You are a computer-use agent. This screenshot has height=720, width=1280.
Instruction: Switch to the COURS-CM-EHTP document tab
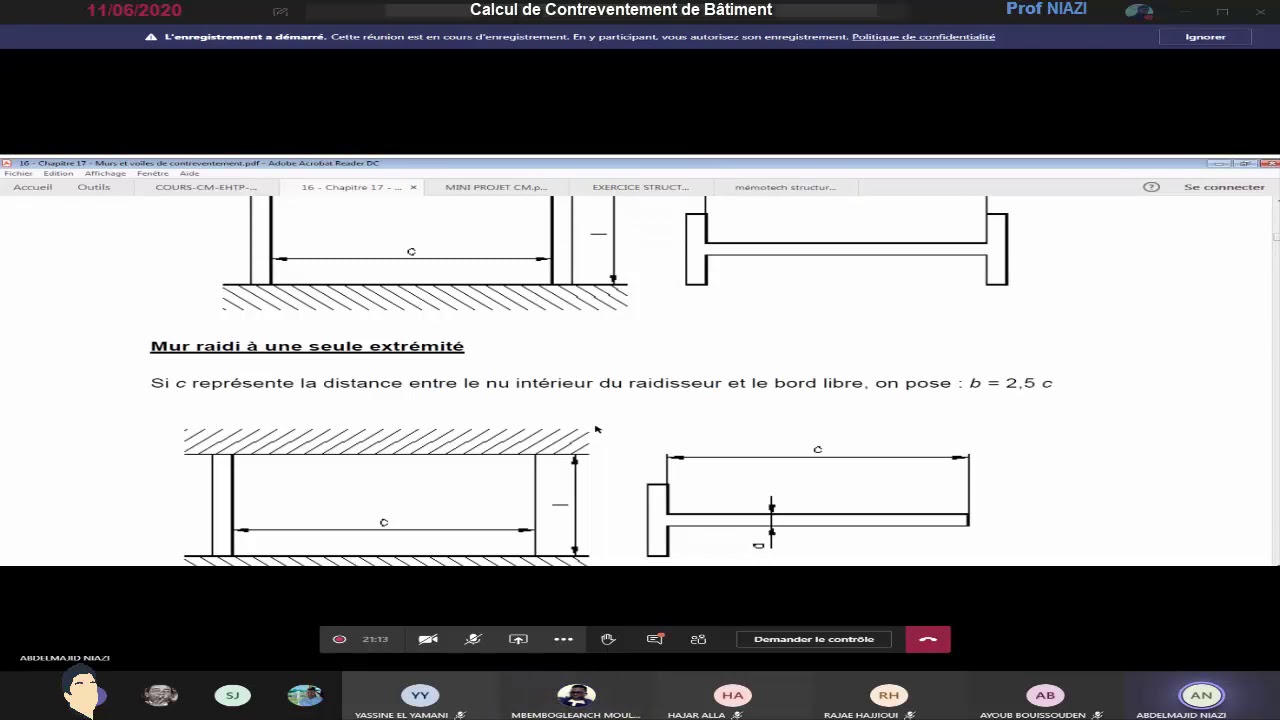(x=206, y=187)
